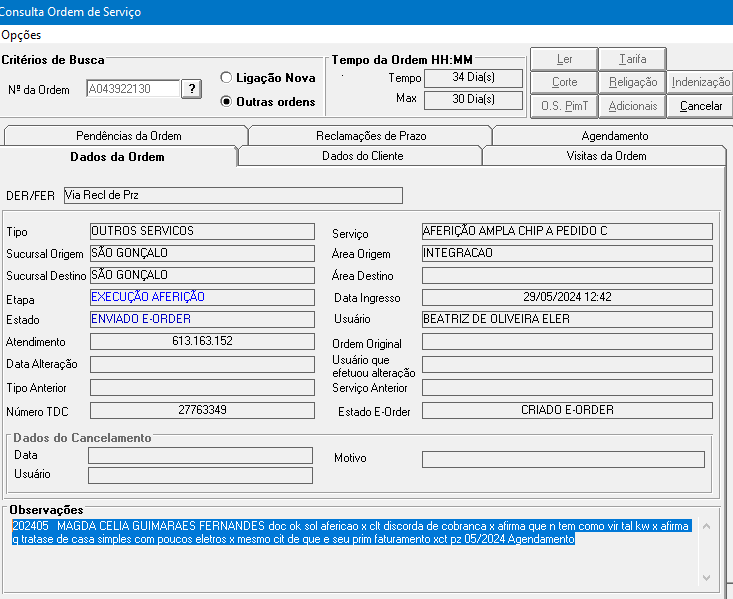This screenshot has height=599, width=733.
Task: Click the Observações scroll down arrow
Action: point(706,578)
